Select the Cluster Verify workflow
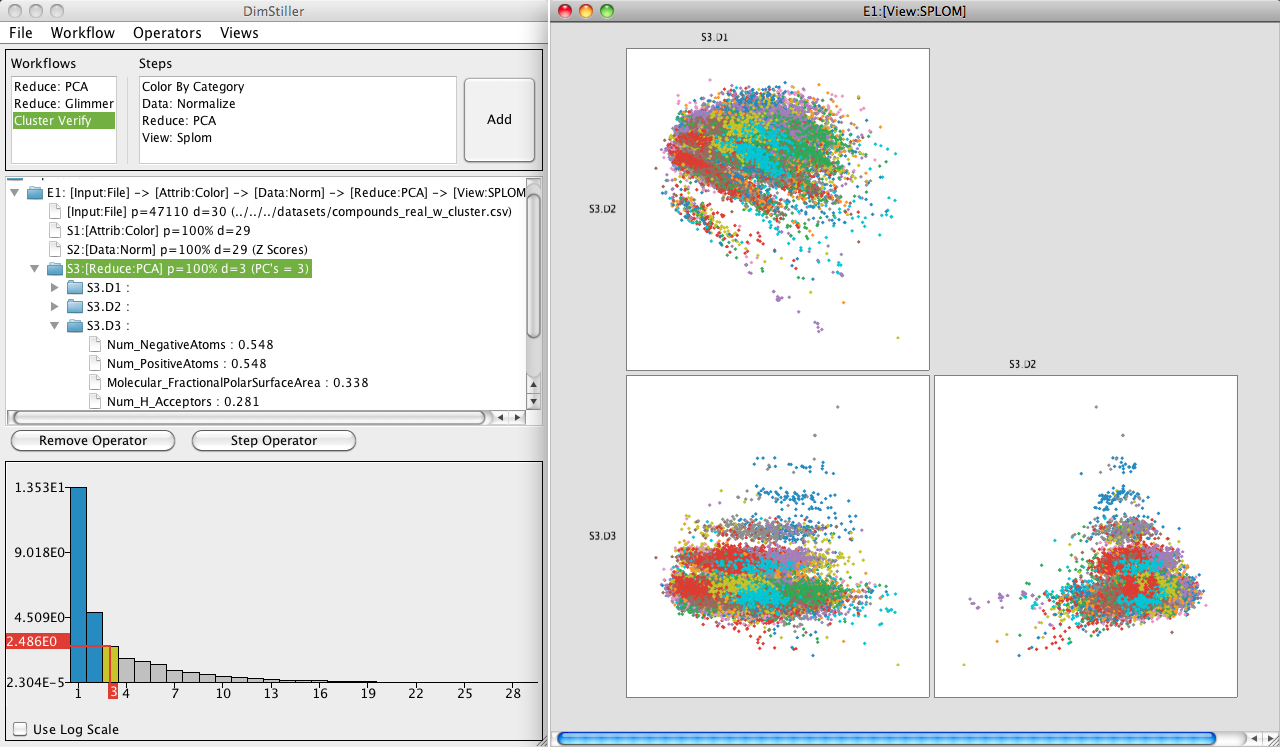 pos(63,121)
